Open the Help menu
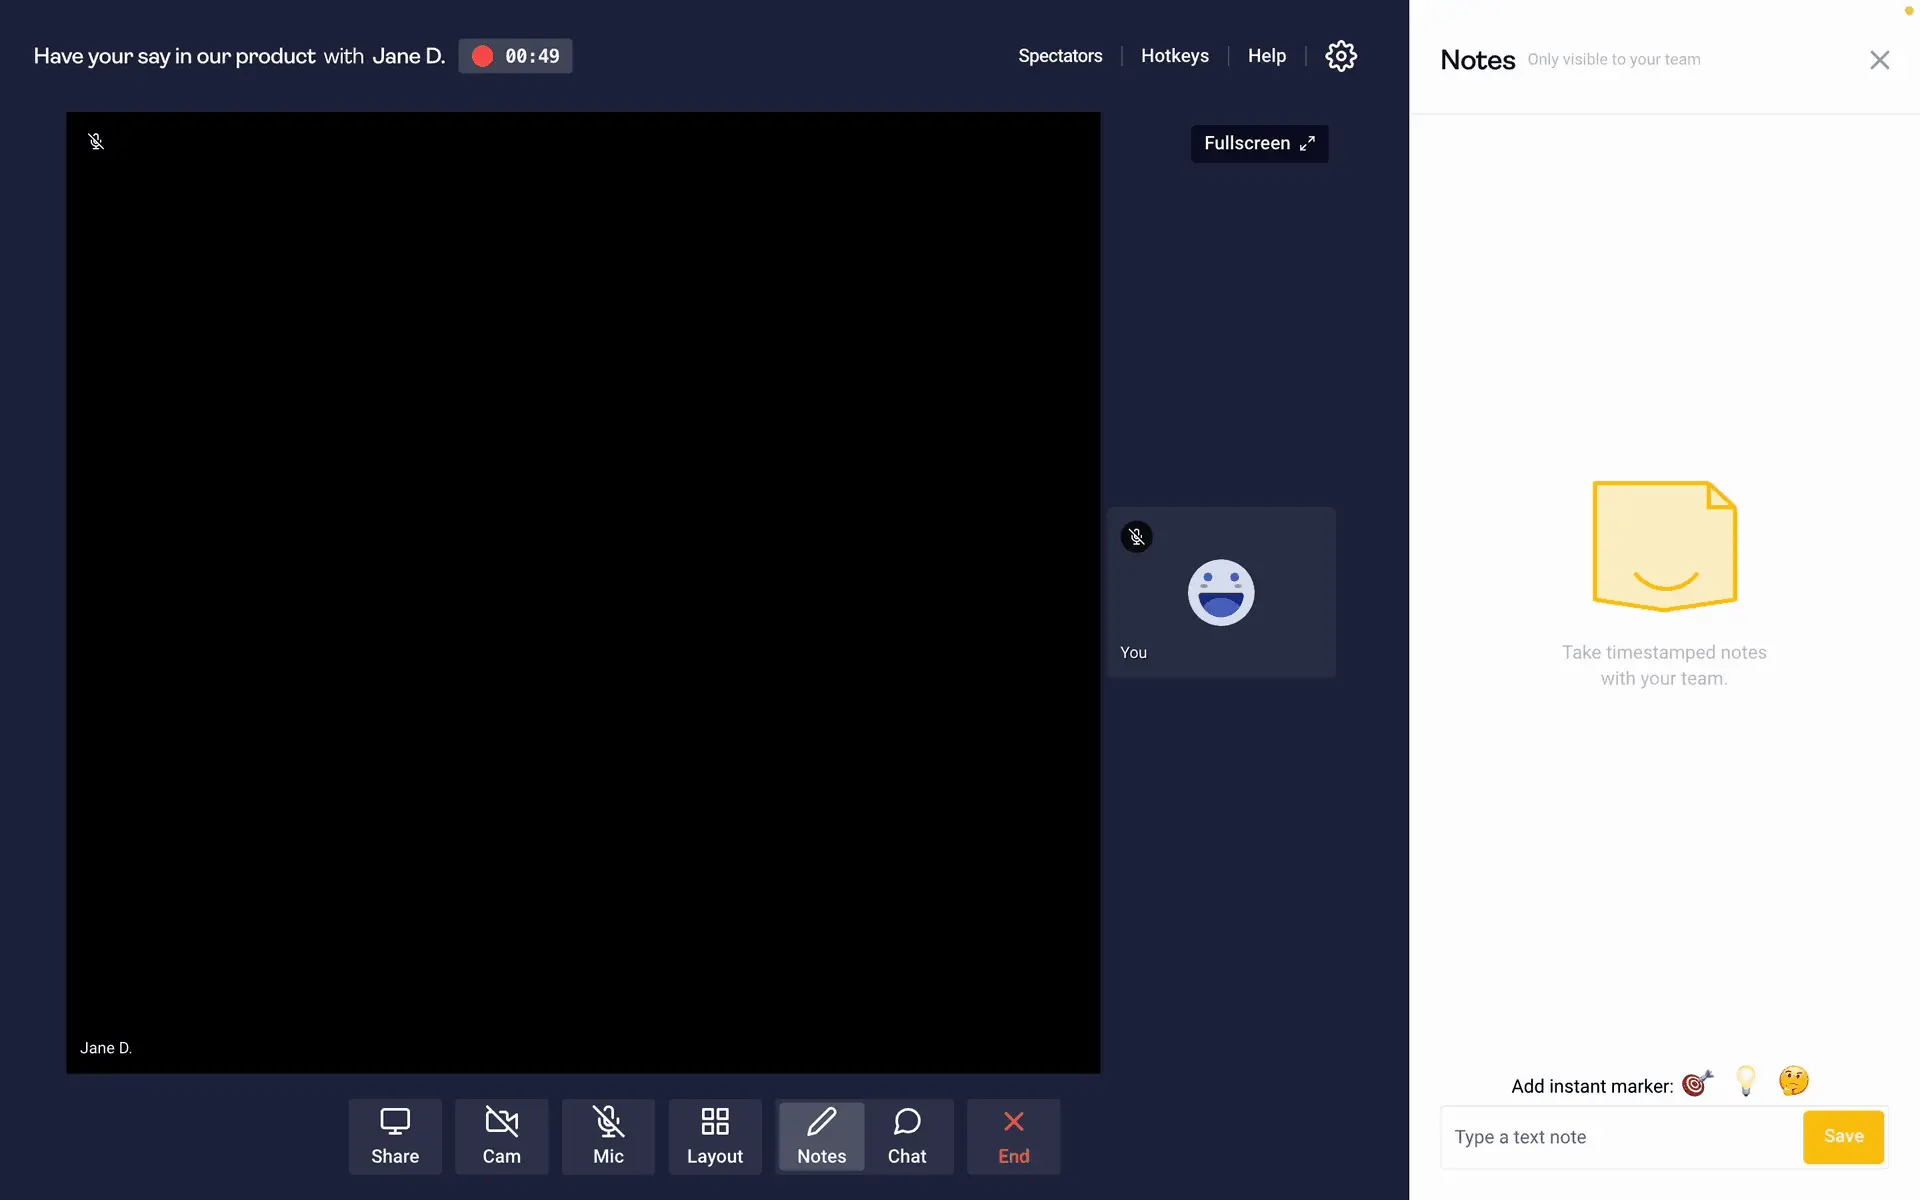1920x1200 pixels. (x=1266, y=56)
